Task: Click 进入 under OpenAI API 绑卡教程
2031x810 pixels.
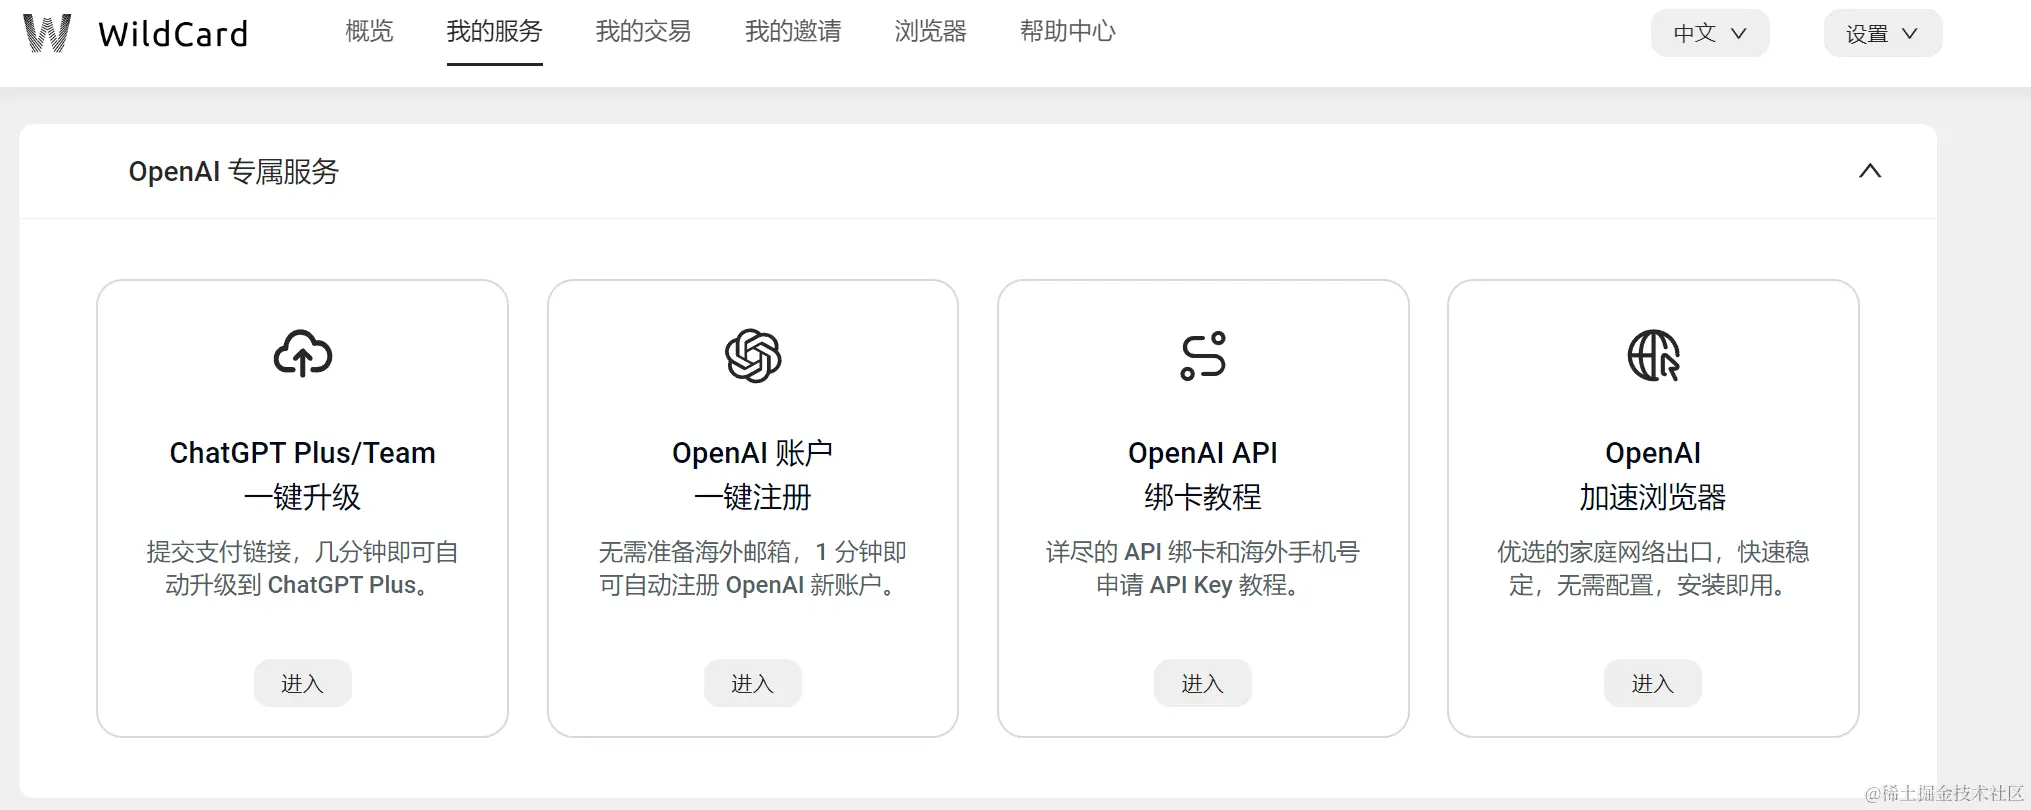Action: pos(1202,683)
